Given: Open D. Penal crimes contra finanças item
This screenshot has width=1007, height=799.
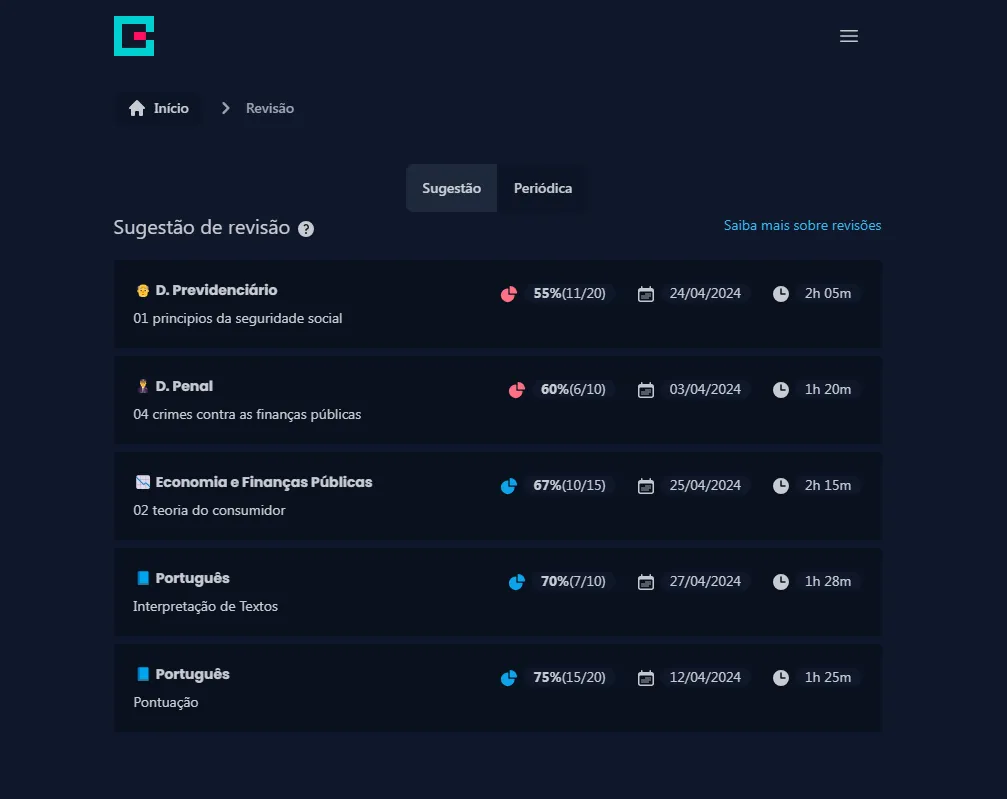Looking at the screenshot, I should (x=498, y=400).
